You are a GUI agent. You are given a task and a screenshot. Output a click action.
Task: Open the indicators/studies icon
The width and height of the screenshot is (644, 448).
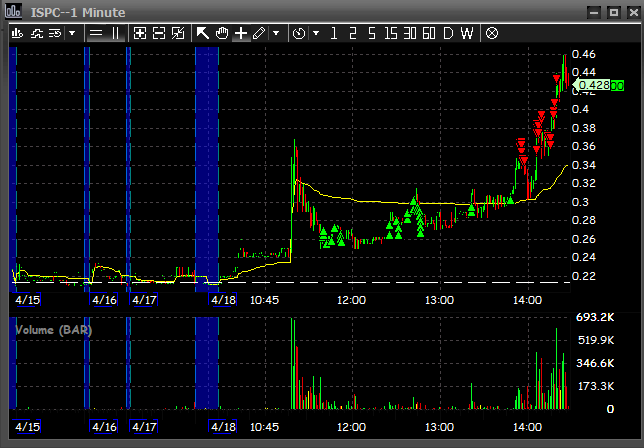click(37, 33)
